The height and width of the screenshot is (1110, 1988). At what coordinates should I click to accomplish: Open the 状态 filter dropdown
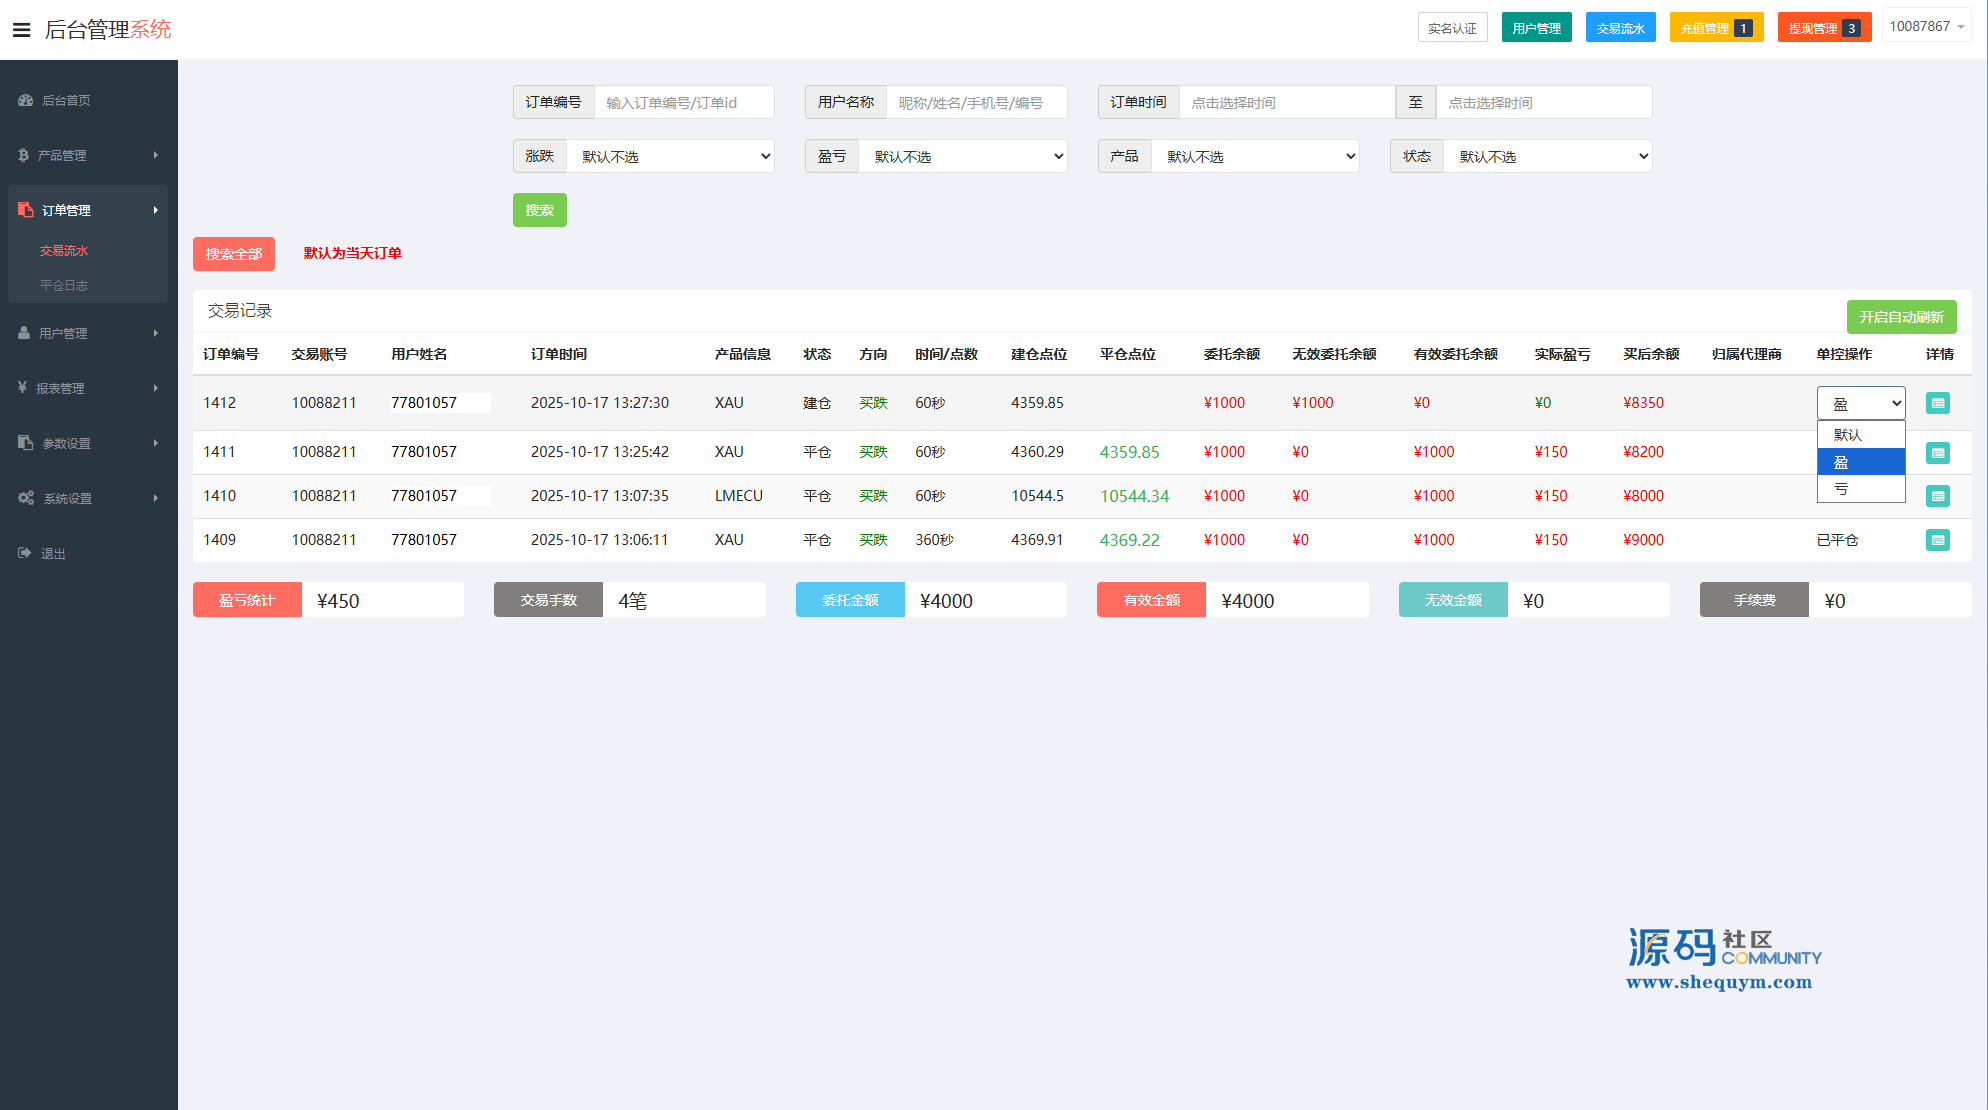pos(1546,156)
